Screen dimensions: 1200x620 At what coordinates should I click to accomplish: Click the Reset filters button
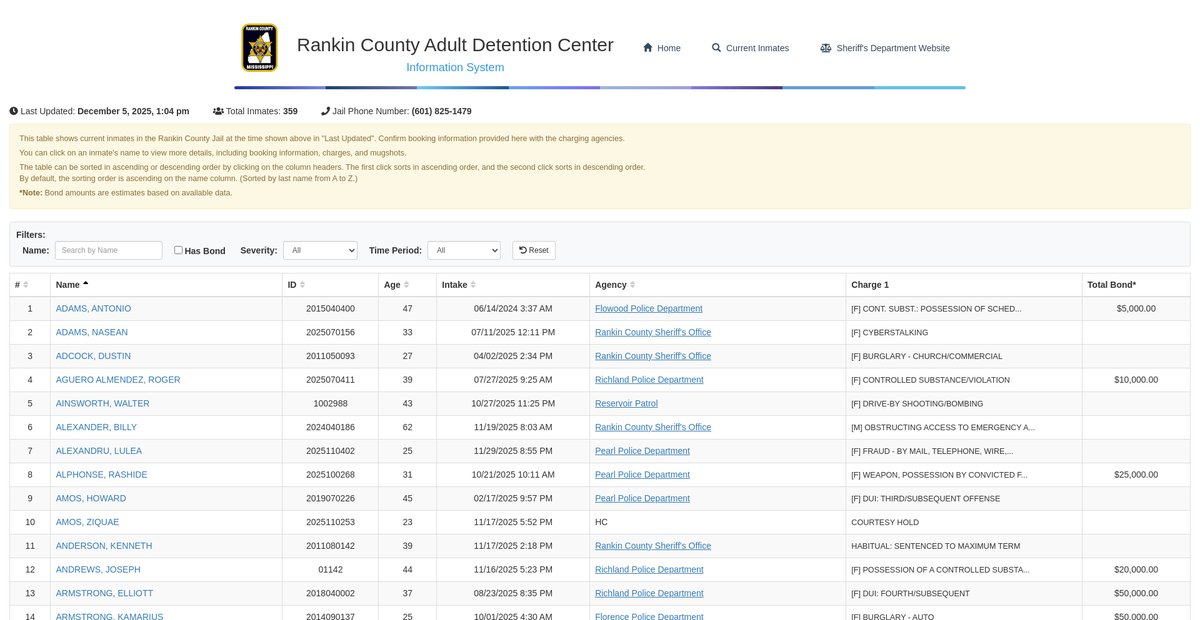click(534, 250)
